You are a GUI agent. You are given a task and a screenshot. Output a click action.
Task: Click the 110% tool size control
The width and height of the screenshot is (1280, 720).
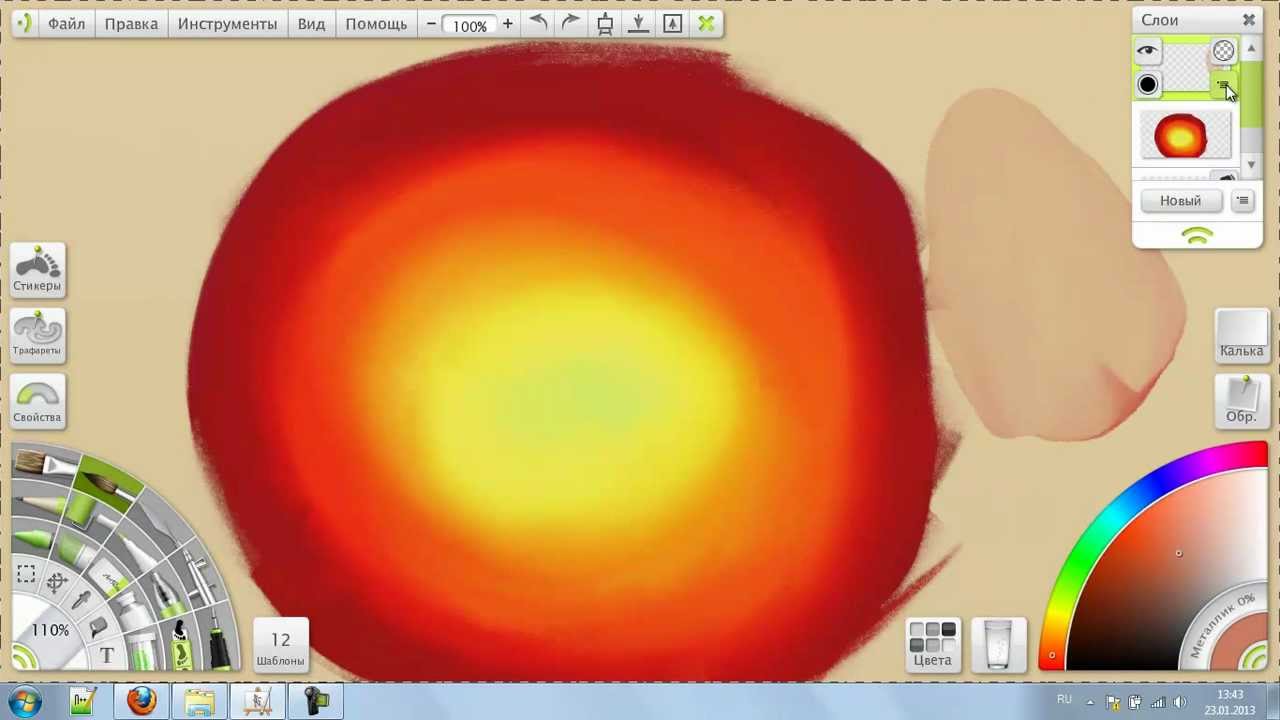point(49,630)
